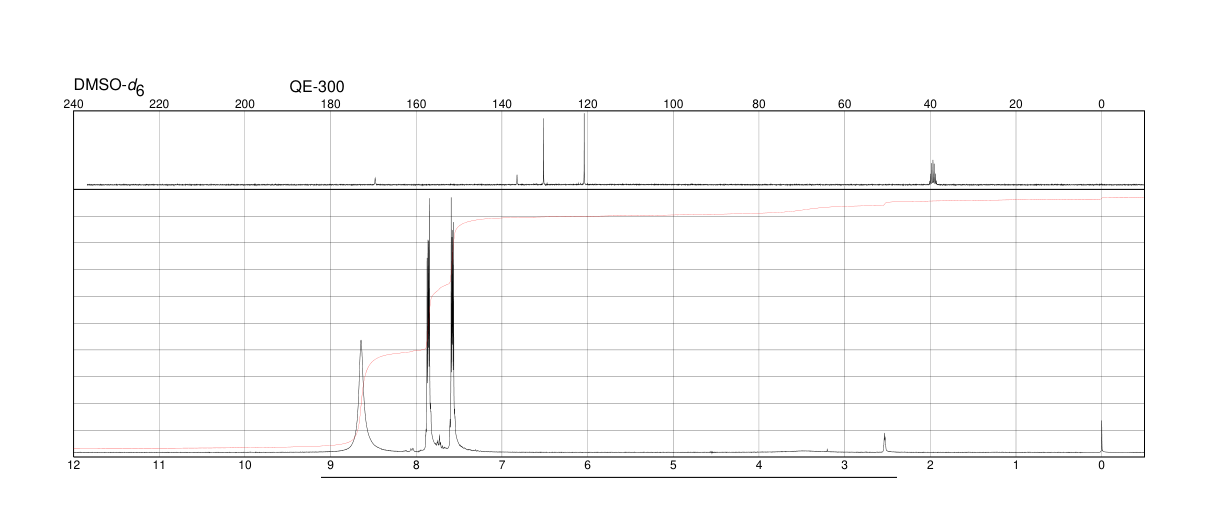Click the 3 ppm tick on proton axis
Viewport: 1224px width, 528px height.
click(x=844, y=465)
